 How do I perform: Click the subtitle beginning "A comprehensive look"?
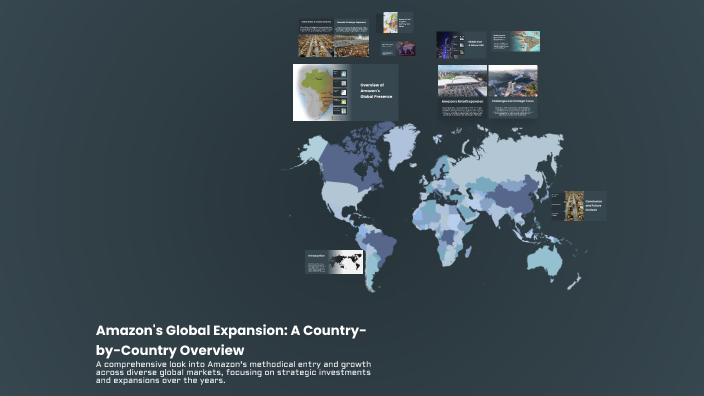click(x=233, y=372)
